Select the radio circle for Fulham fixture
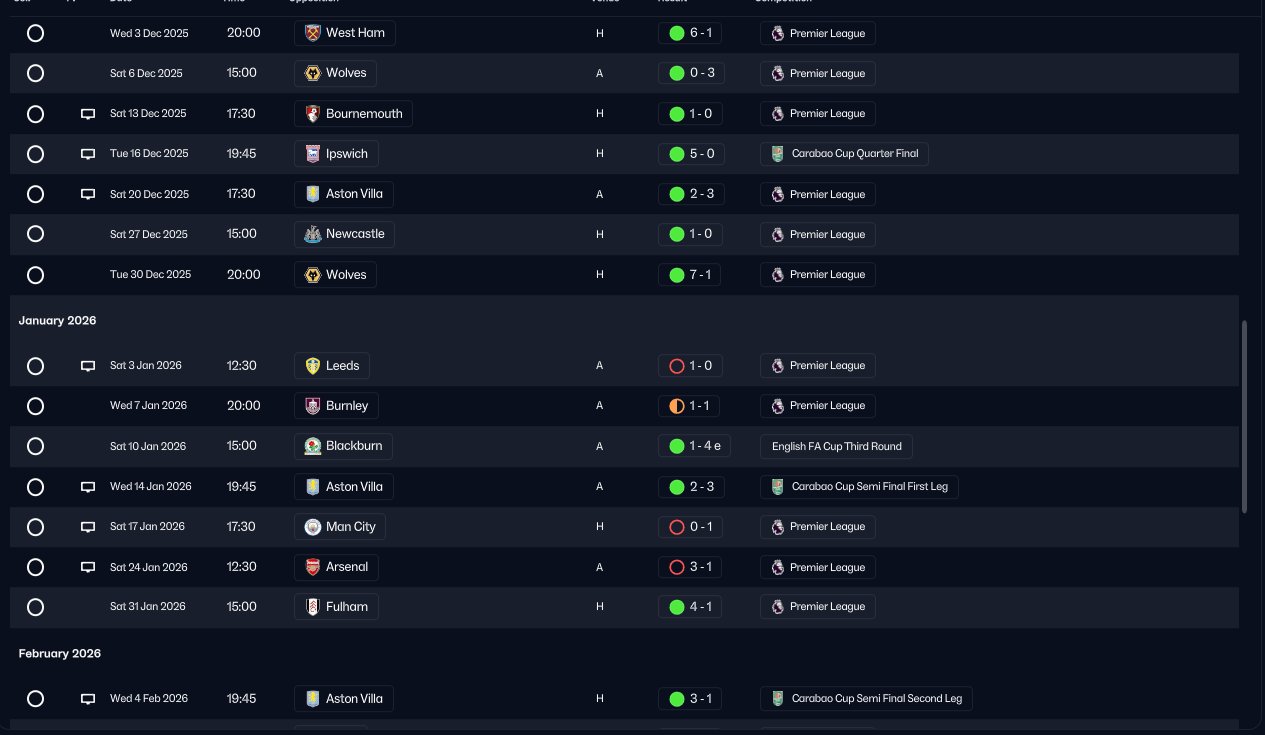Viewport: 1265px width, 735px height. tap(35, 607)
